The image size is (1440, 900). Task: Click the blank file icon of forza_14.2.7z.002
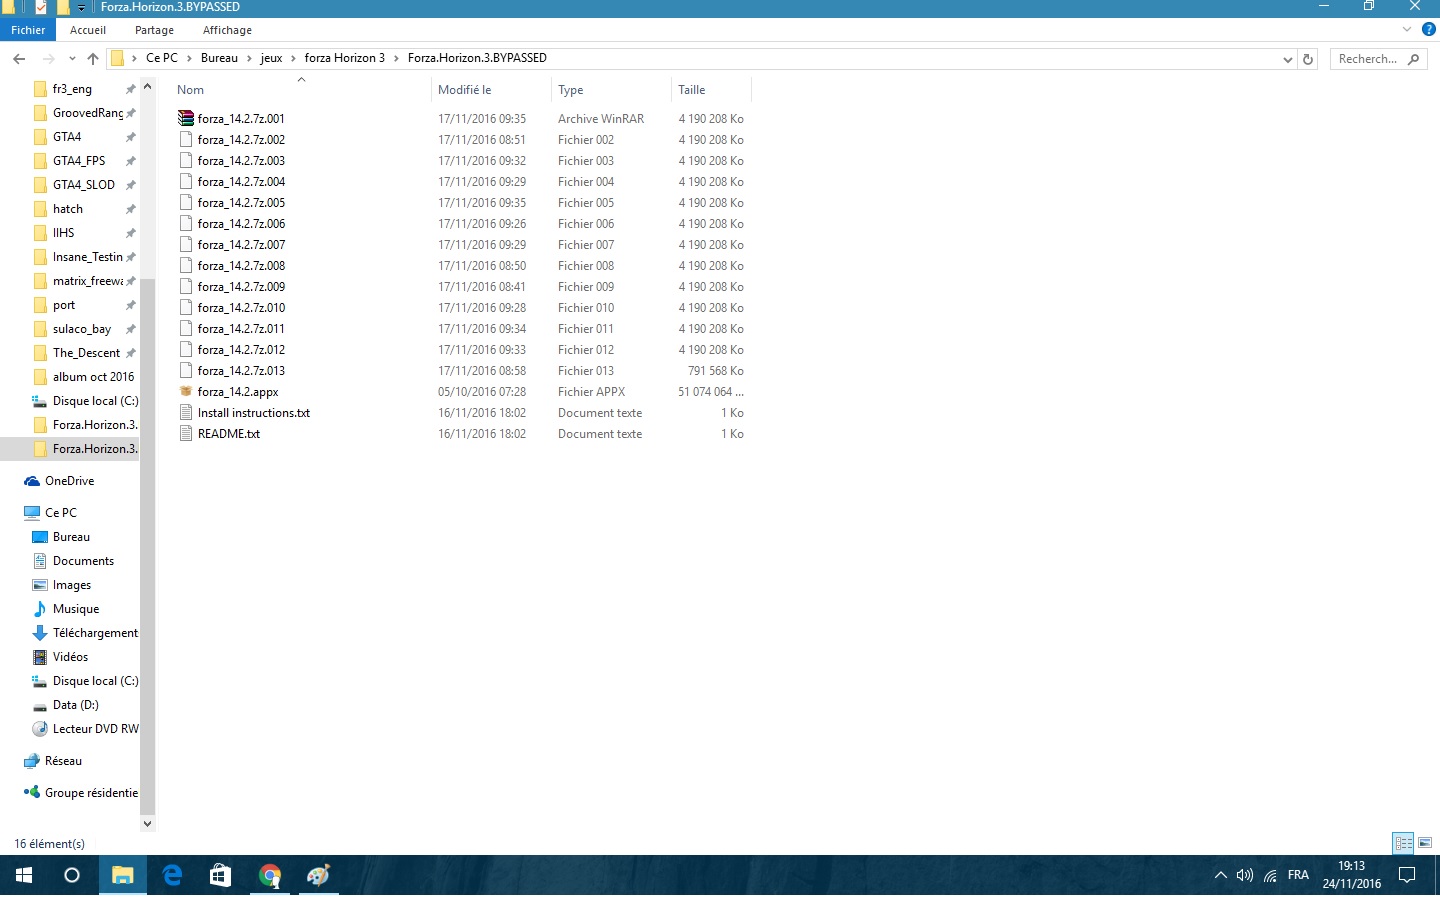[x=186, y=139]
